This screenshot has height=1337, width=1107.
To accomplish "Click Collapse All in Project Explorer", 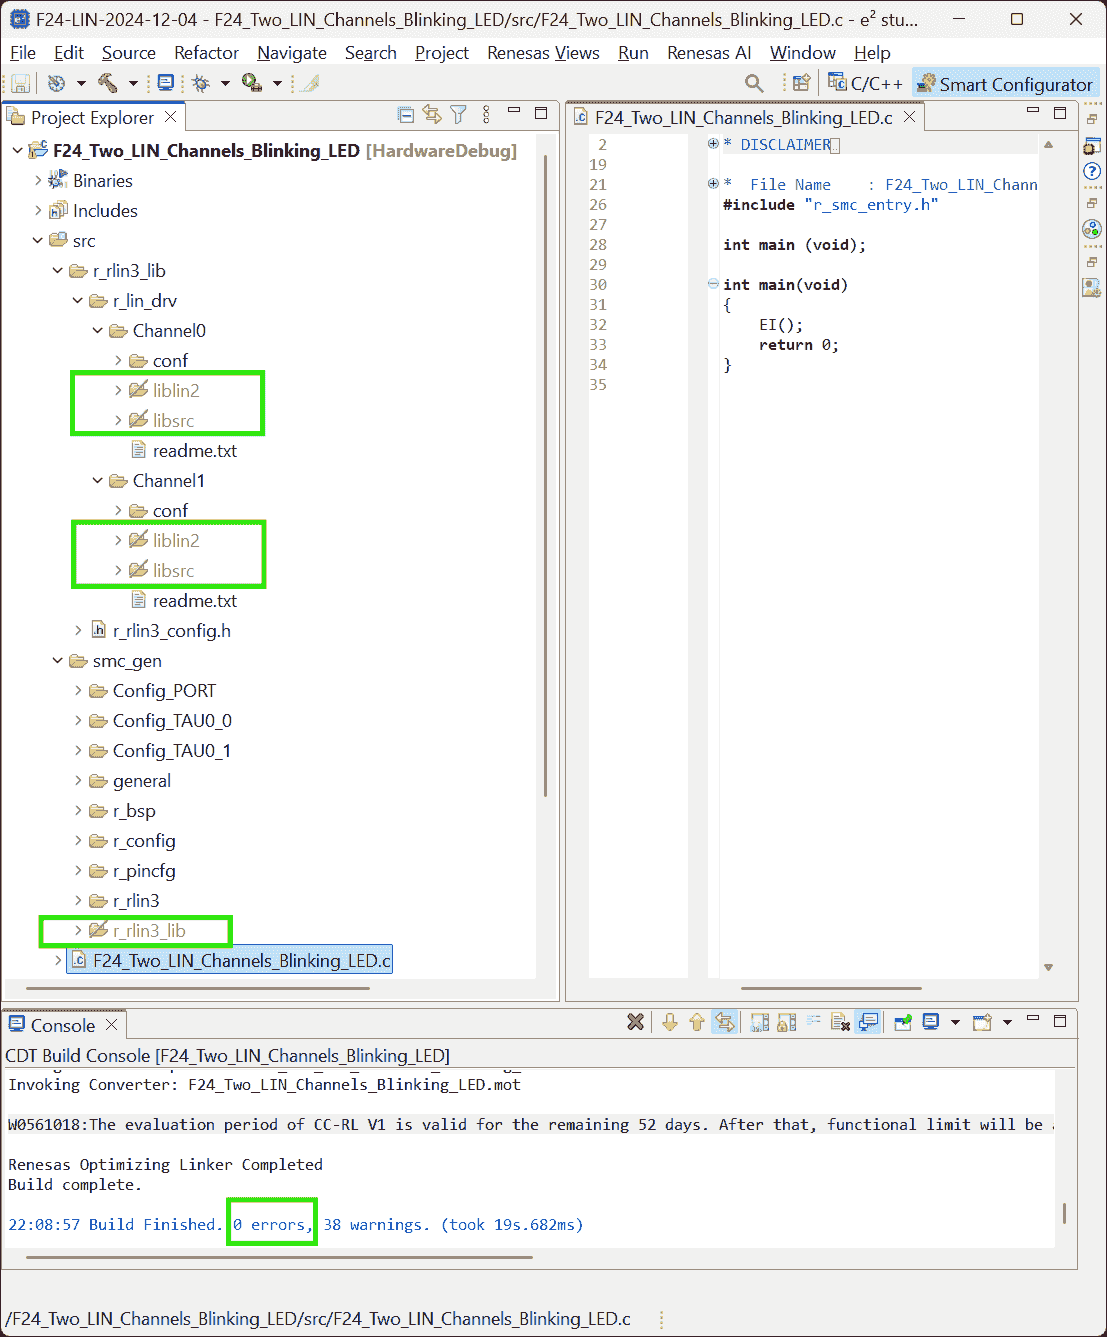I will [x=406, y=116].
